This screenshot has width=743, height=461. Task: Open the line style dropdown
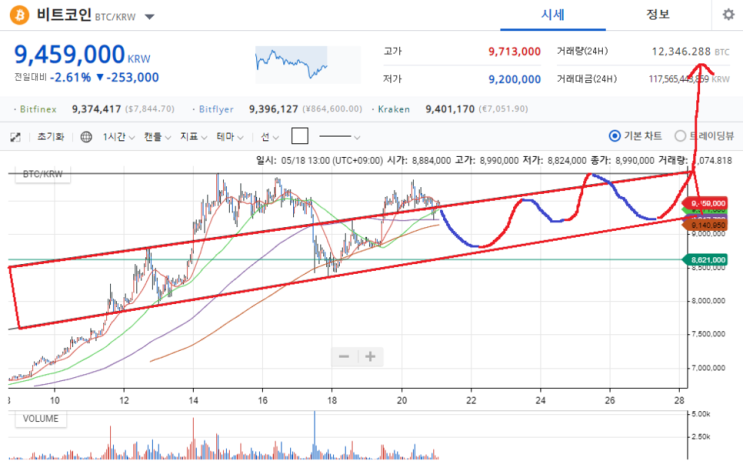(339, 137)
